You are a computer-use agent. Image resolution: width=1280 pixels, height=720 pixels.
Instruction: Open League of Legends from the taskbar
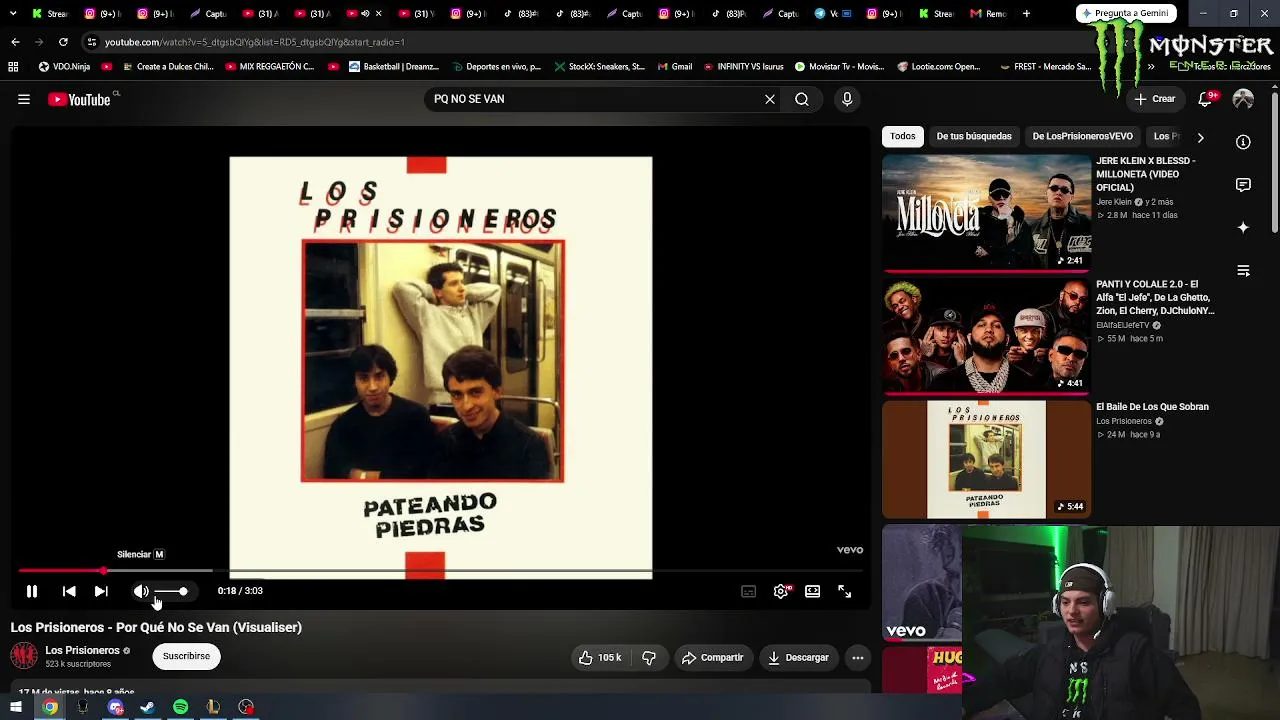pos(213,707)
